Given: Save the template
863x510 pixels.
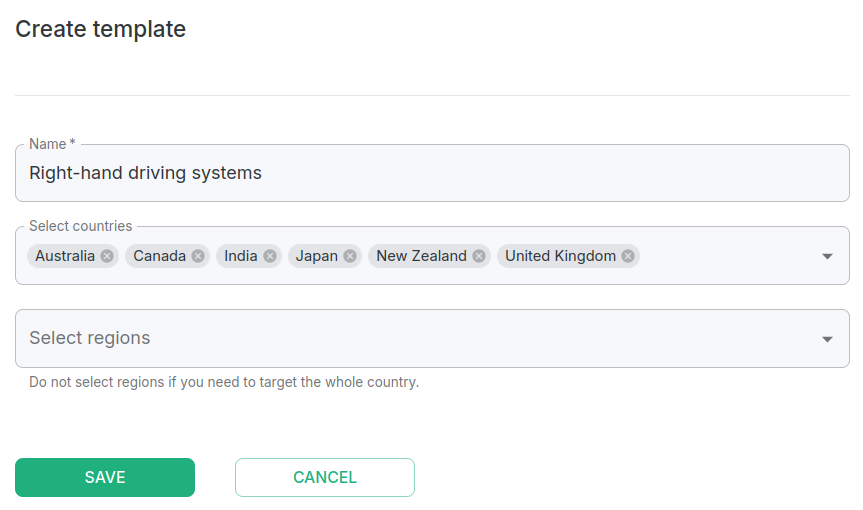Looking at the screenshot, I should (105, 478).
